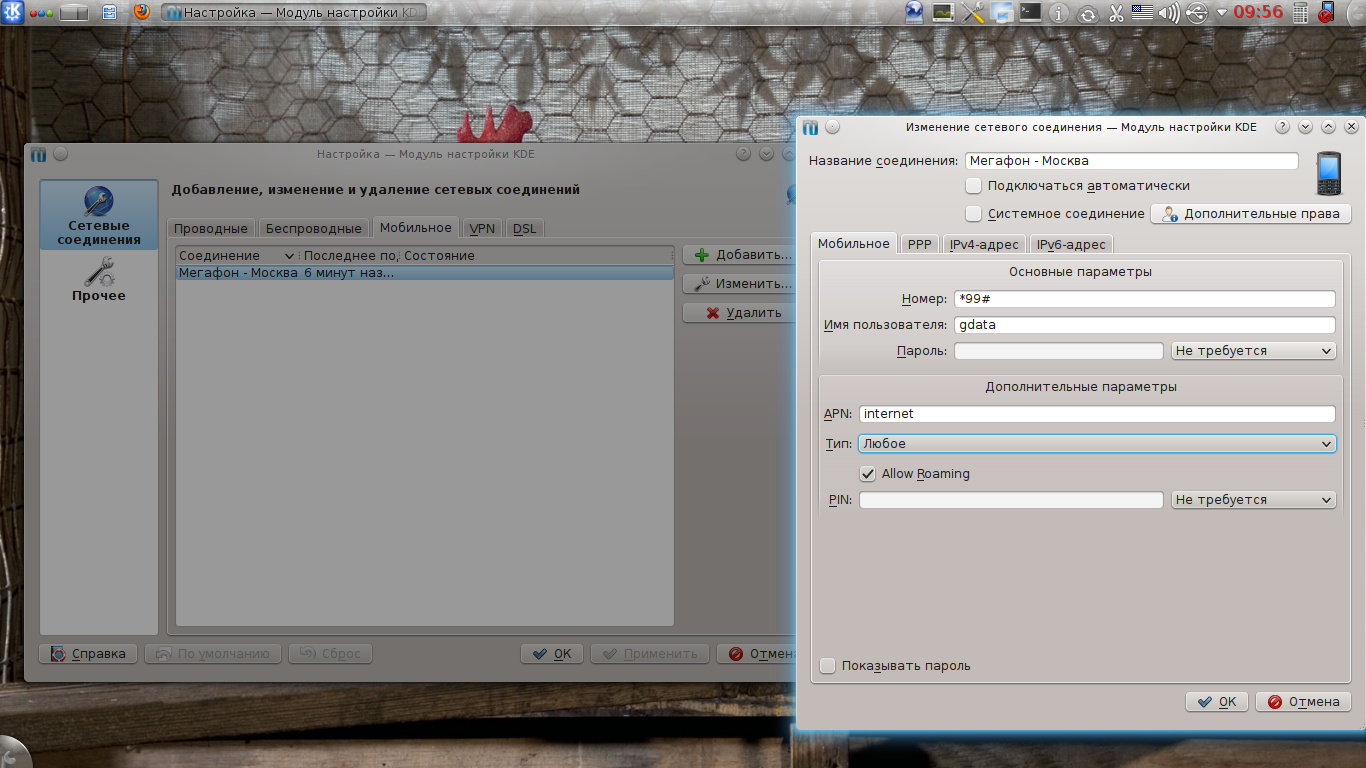Viewport: 1366px width, 768px height.
Task: Sort by the Соединение column header
Action: point(237,256)
